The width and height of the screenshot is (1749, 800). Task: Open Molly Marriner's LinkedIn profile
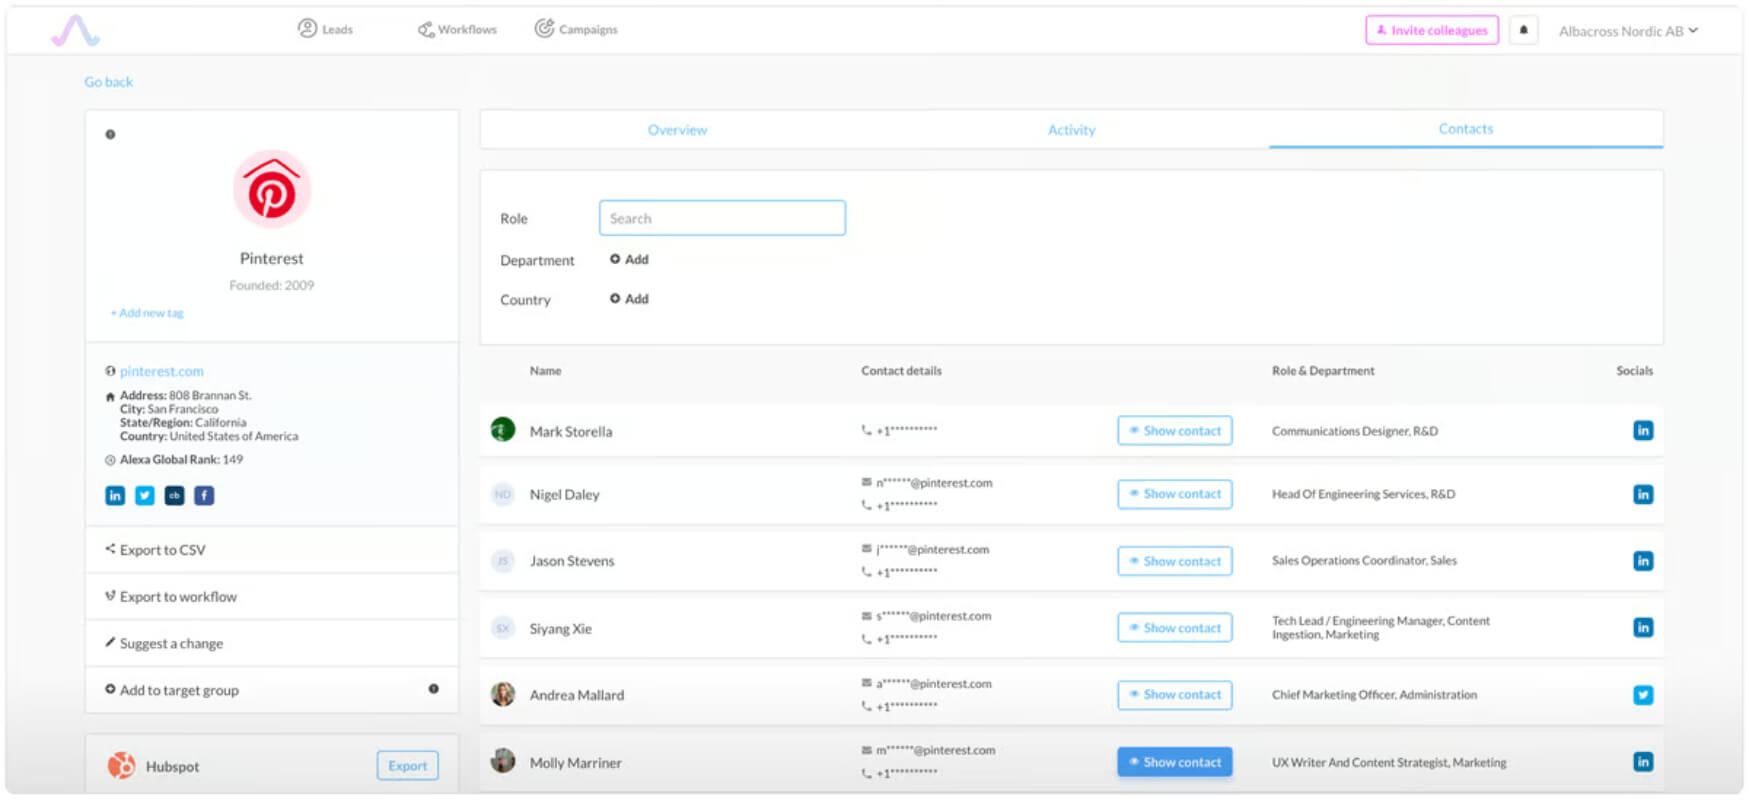[1643, 762]
